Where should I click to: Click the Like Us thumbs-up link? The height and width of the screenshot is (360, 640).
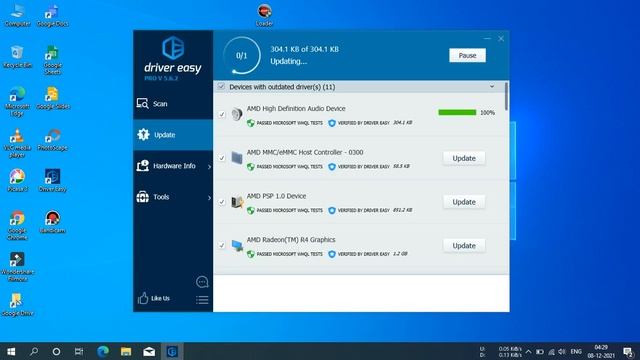coord(154,298)
